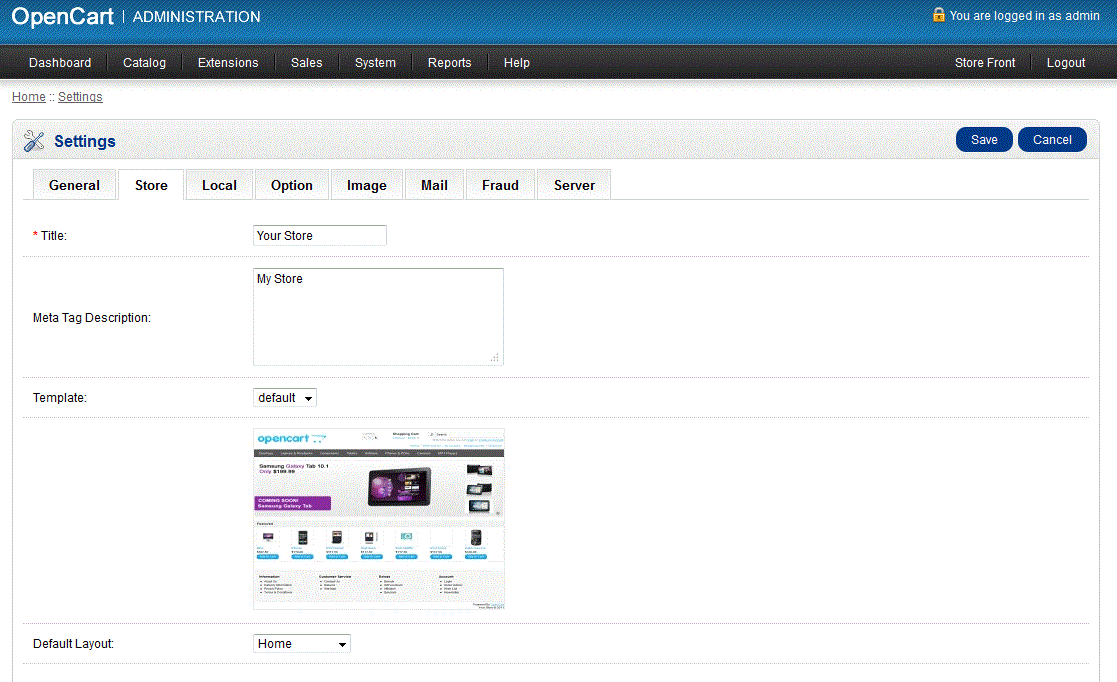
Task: Focus the store Title input field
Action: (319, 236)
